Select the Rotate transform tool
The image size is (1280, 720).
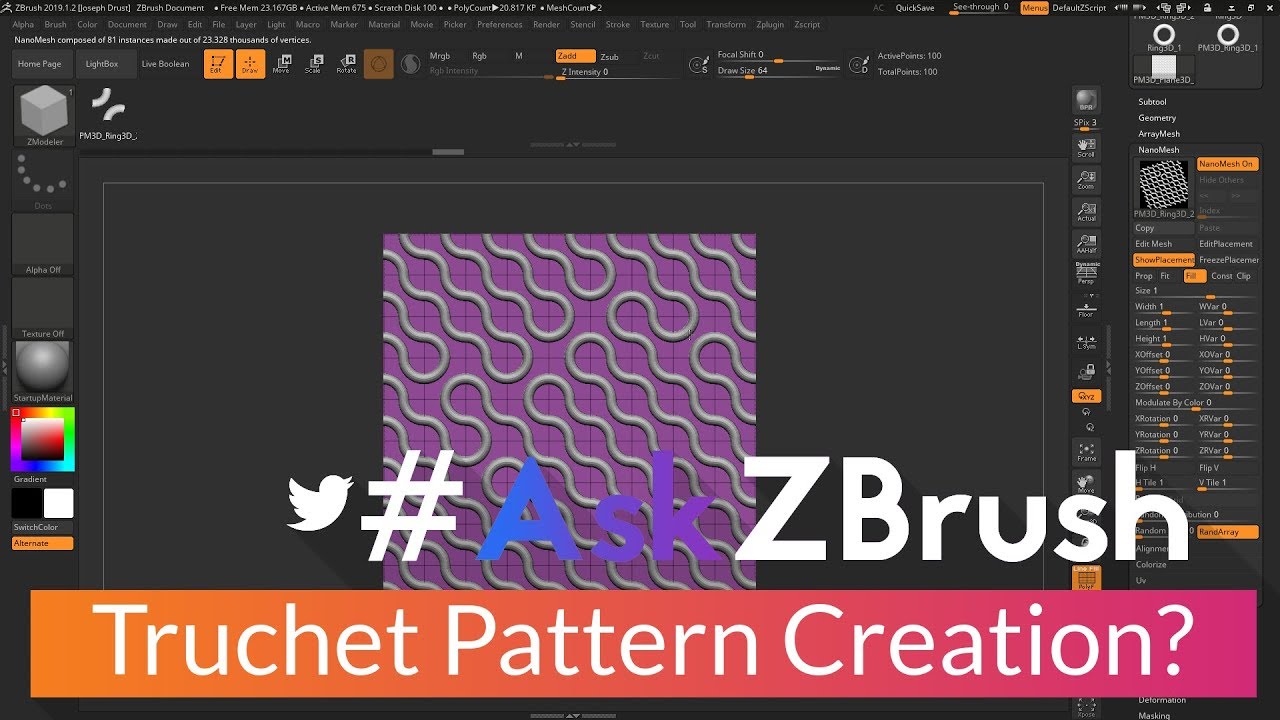tap(346, 64)
